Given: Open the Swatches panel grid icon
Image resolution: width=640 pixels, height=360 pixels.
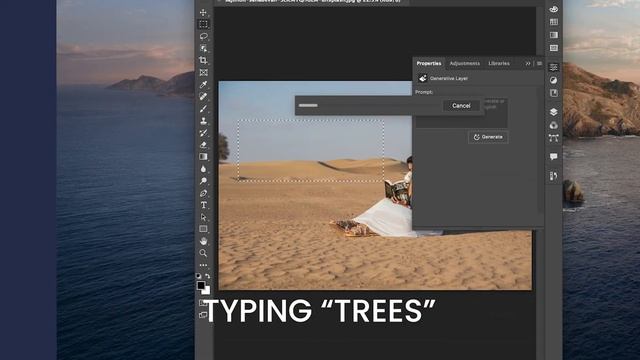Looking at the screenshot, I should (x=553, y=22).
